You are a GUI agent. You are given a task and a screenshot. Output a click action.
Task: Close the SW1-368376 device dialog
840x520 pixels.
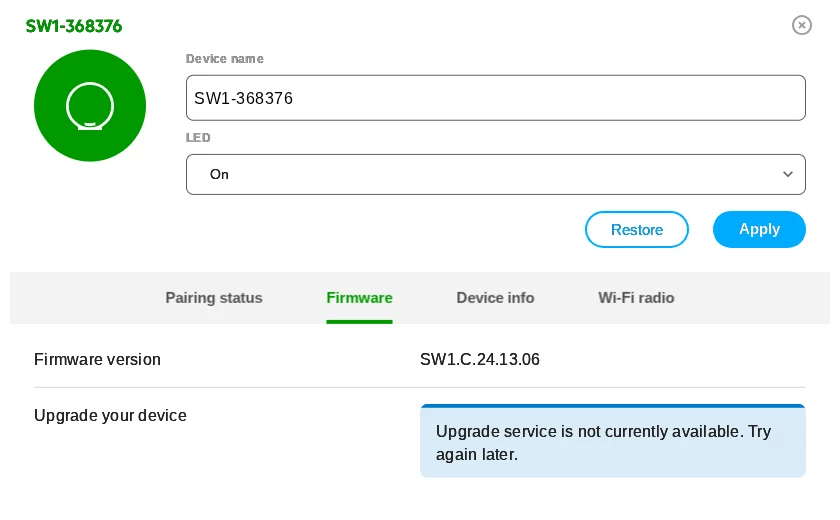pos(802,25)
